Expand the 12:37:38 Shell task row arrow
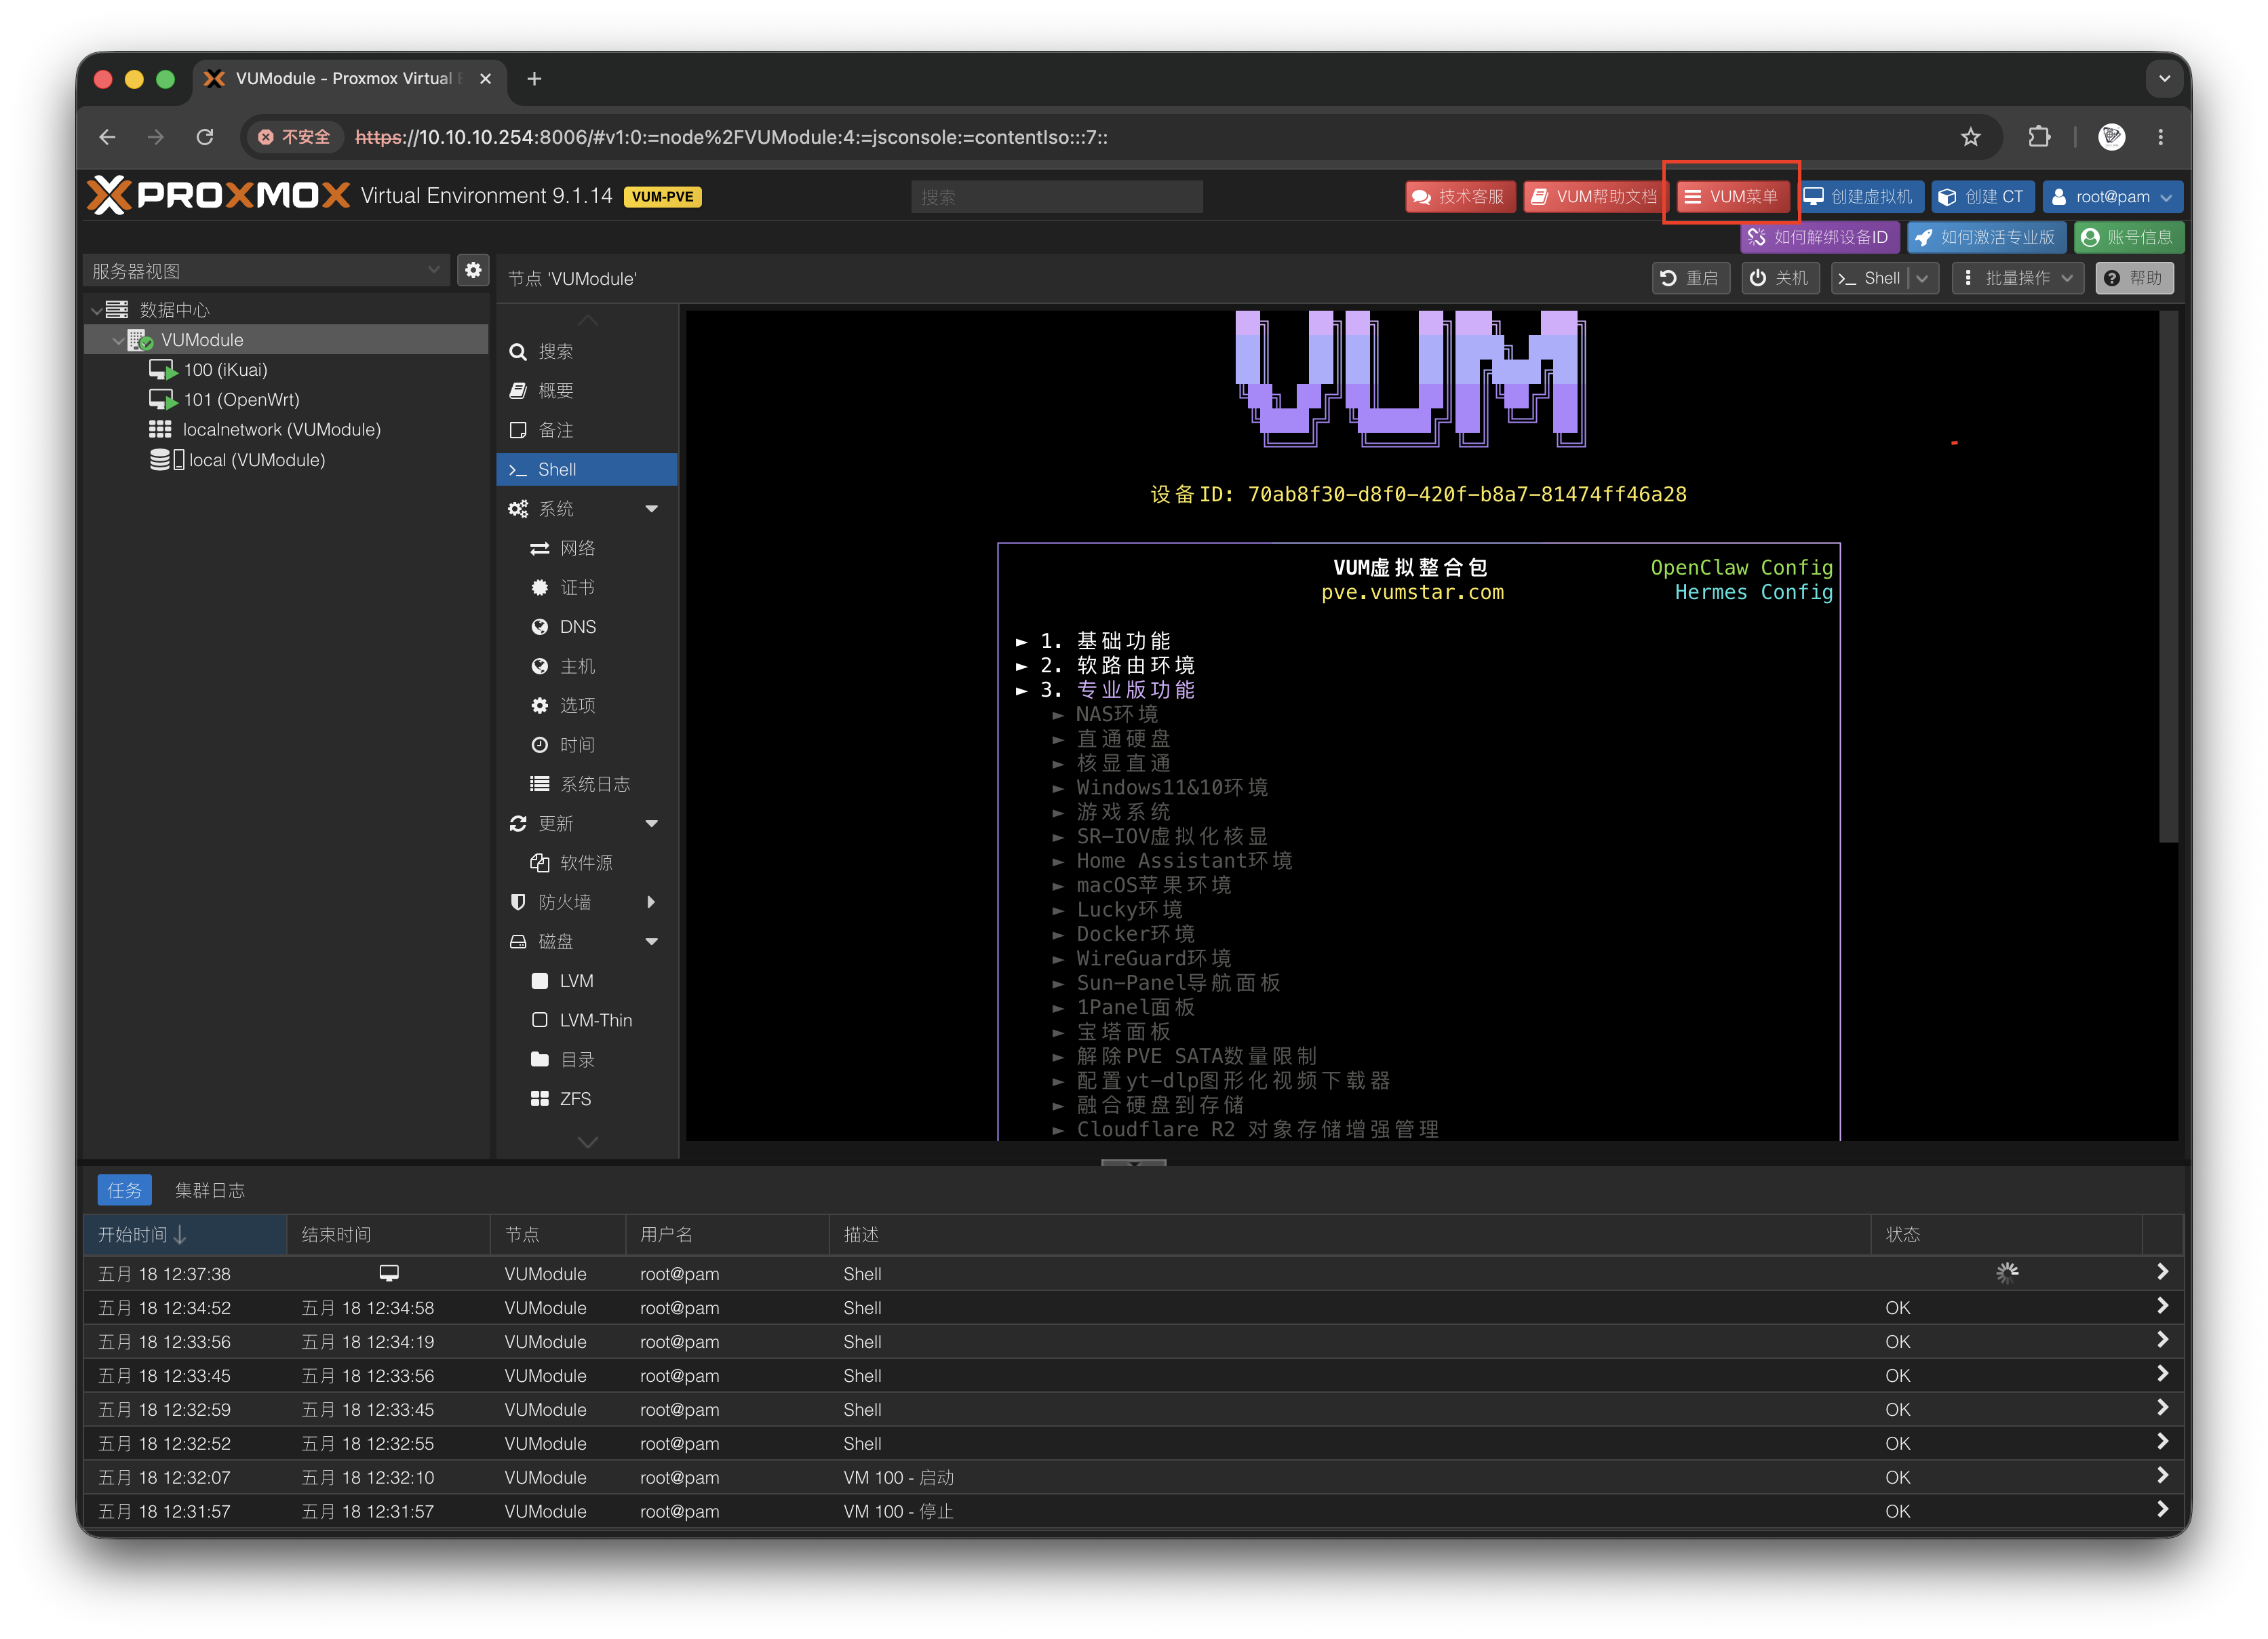Viewport: 2268px width, 1639px height. (x=2162, y=1272)
